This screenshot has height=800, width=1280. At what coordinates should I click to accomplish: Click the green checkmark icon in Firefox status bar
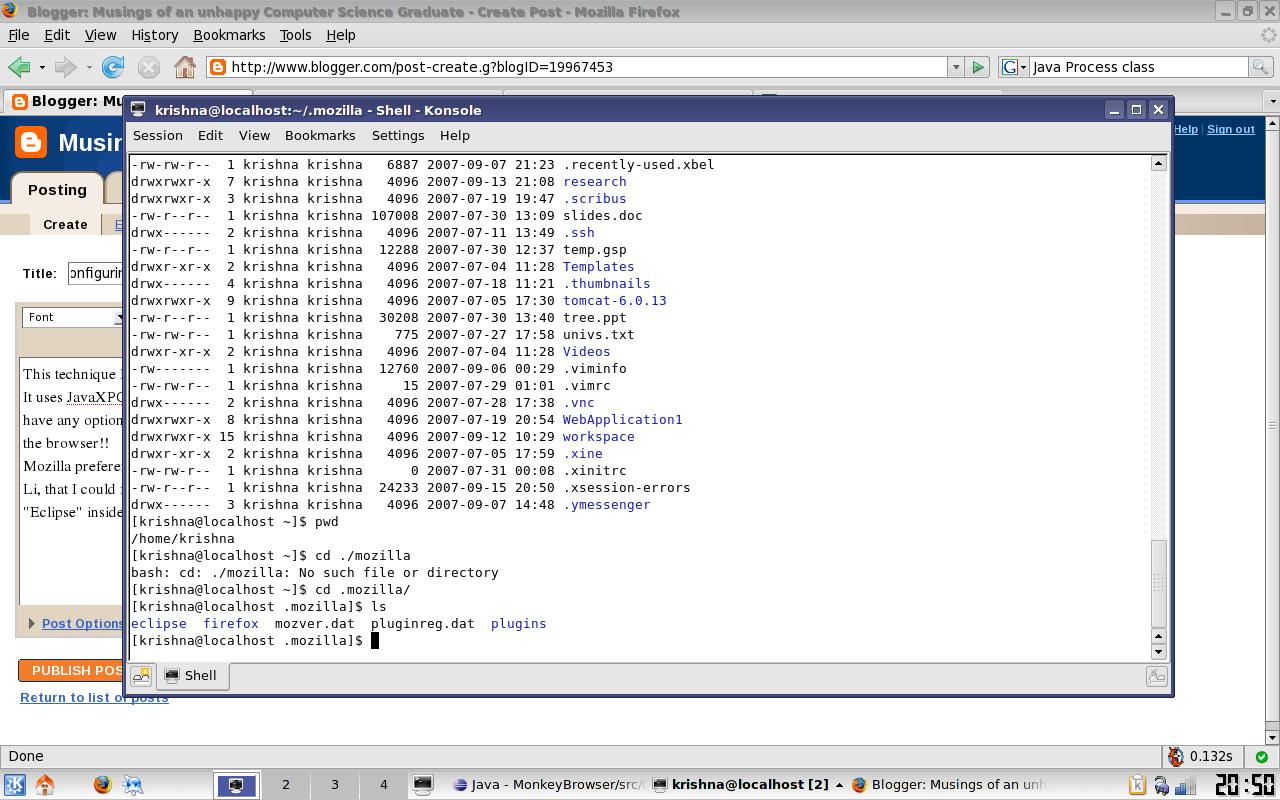point(1262,757)
